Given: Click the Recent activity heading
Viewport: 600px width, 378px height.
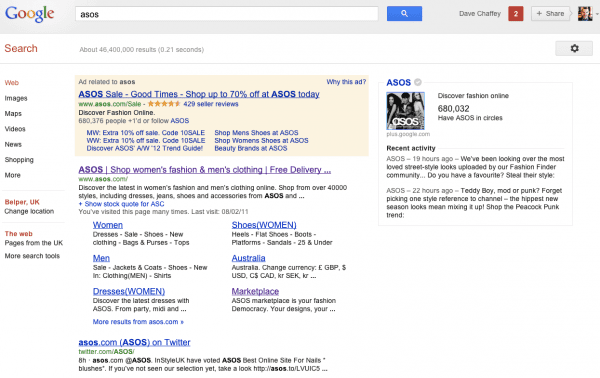Looking at the screenshot, I should [x=411, y=148].
